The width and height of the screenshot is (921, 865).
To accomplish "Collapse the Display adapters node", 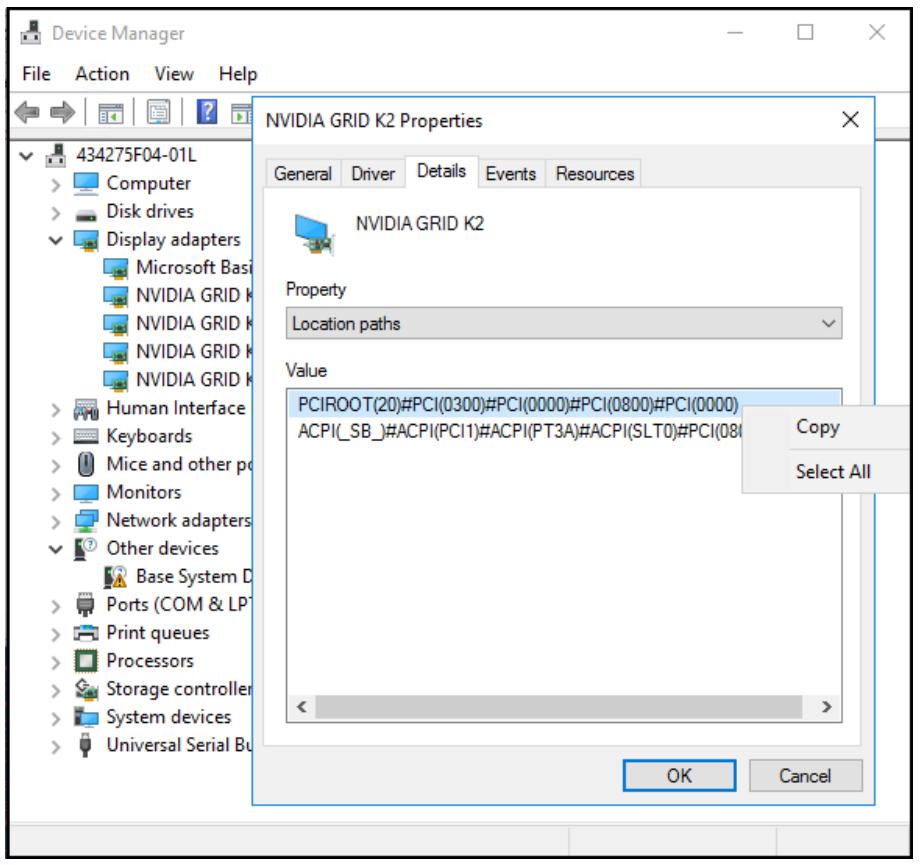I will 56,240.
